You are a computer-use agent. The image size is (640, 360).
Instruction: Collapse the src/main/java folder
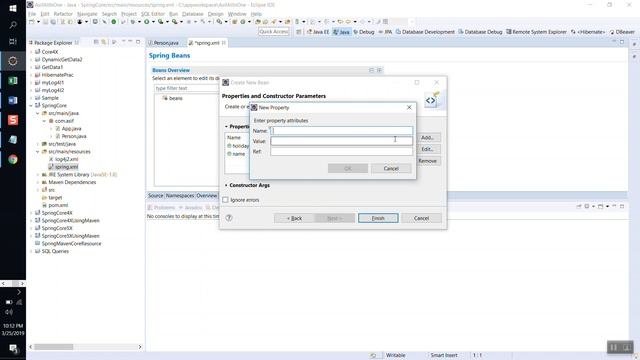point(38,113)
